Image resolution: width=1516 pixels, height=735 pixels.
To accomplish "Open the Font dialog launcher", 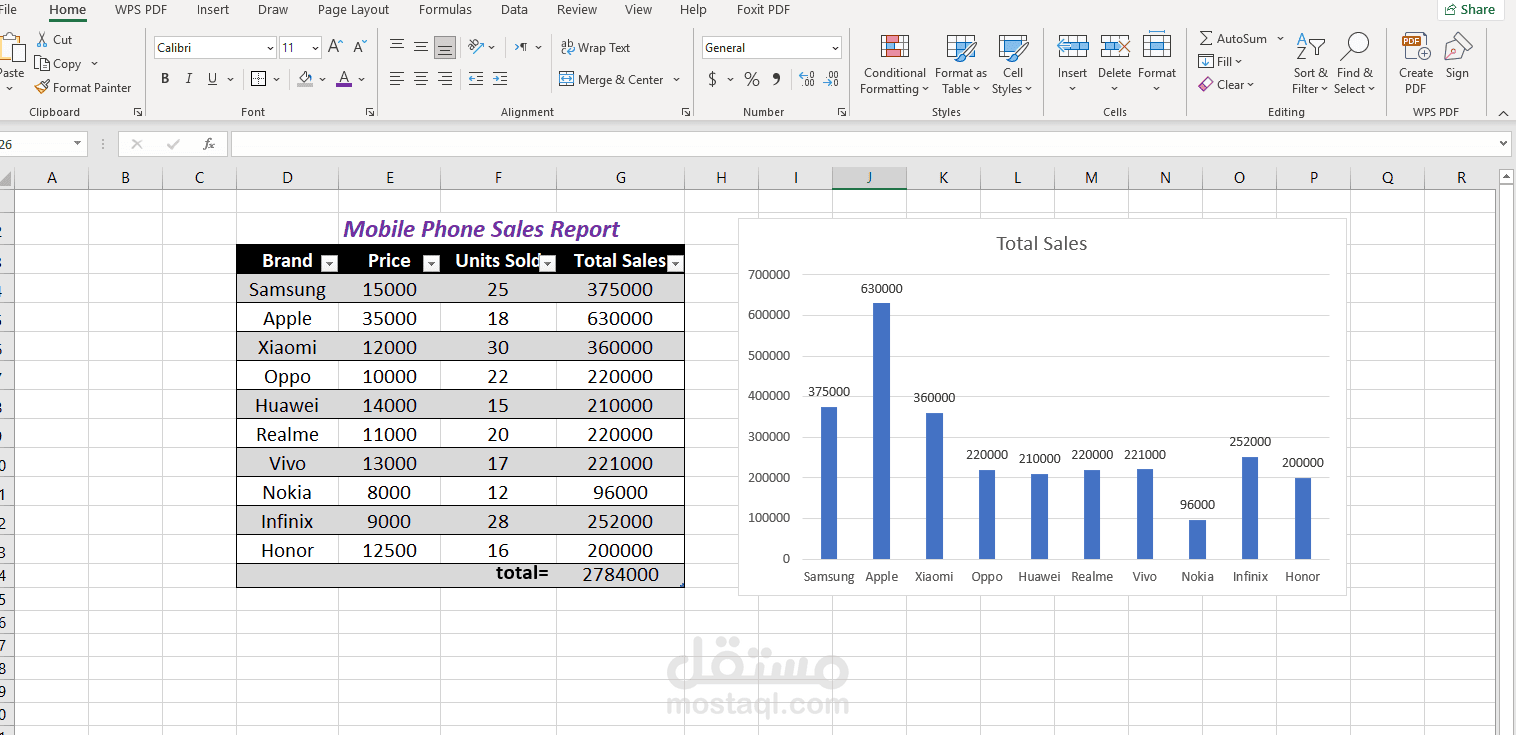I will [x=370, y=112].
